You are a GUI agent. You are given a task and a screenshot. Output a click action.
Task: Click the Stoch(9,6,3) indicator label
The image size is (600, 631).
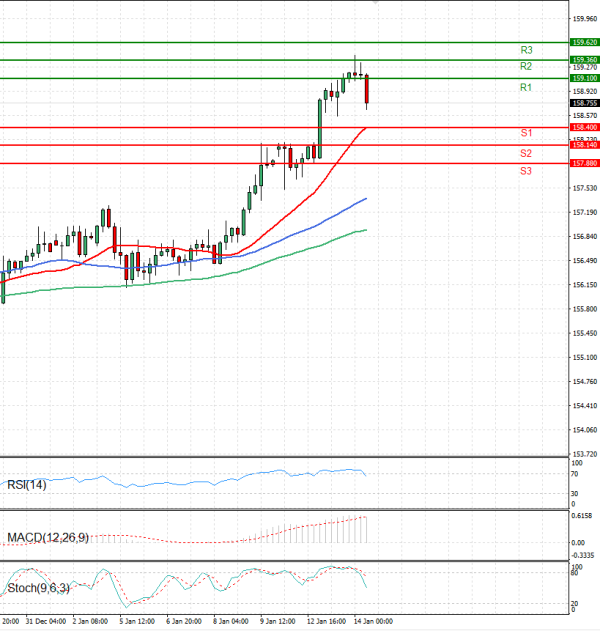click(x=39, y=589)
